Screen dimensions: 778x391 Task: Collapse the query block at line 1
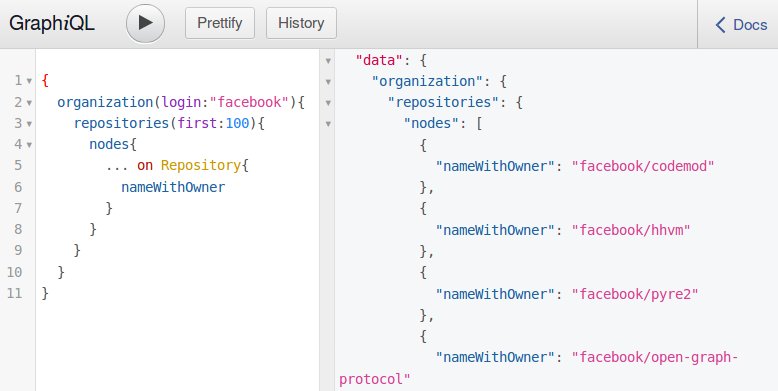(x=29, y=81)
